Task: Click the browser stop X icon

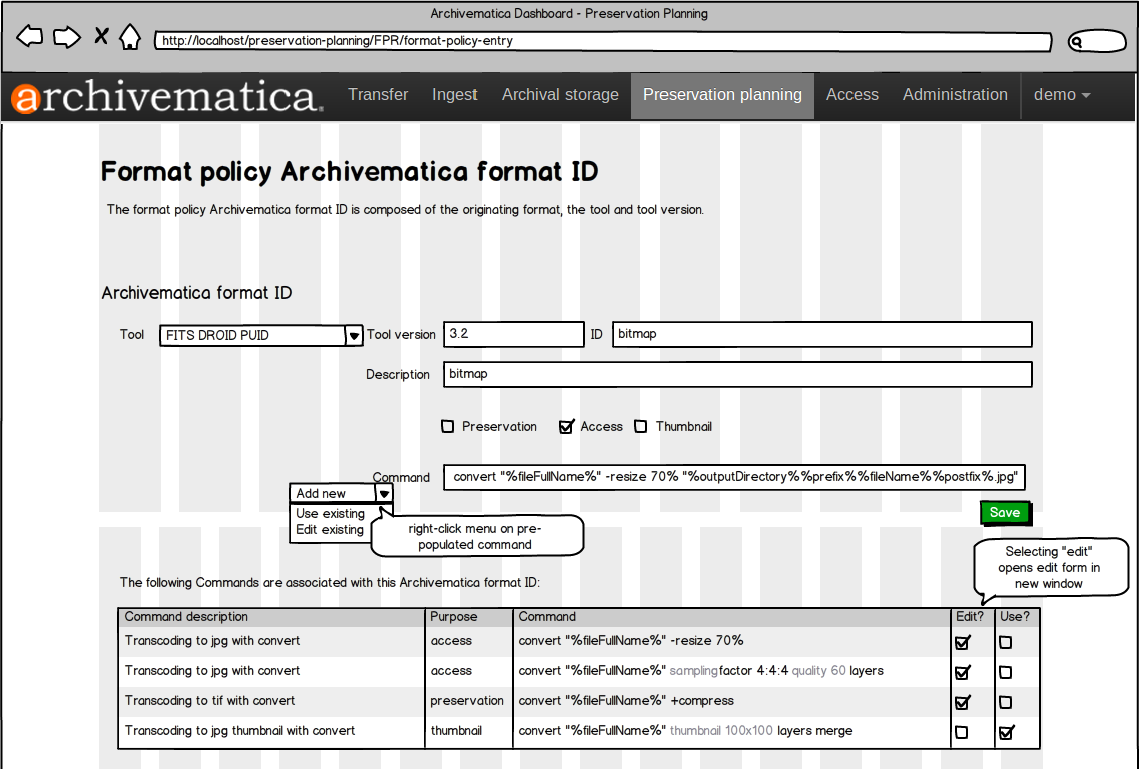Action: click(101, 38)
